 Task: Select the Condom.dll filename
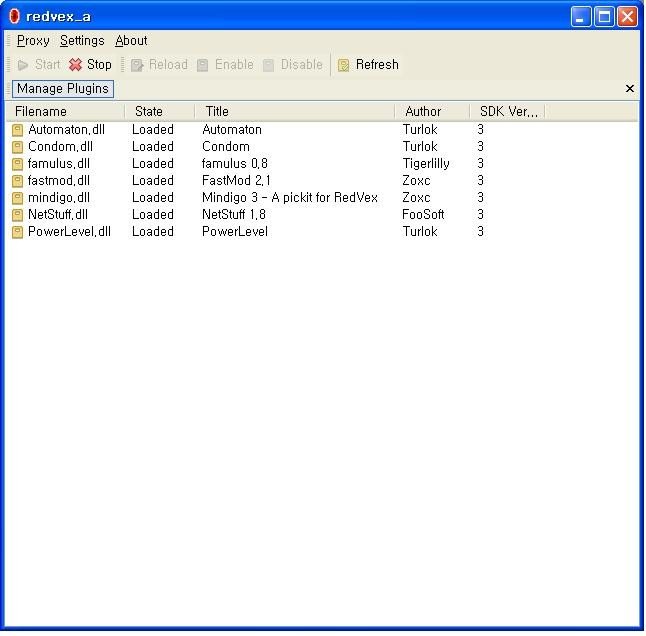click(60, 147)
